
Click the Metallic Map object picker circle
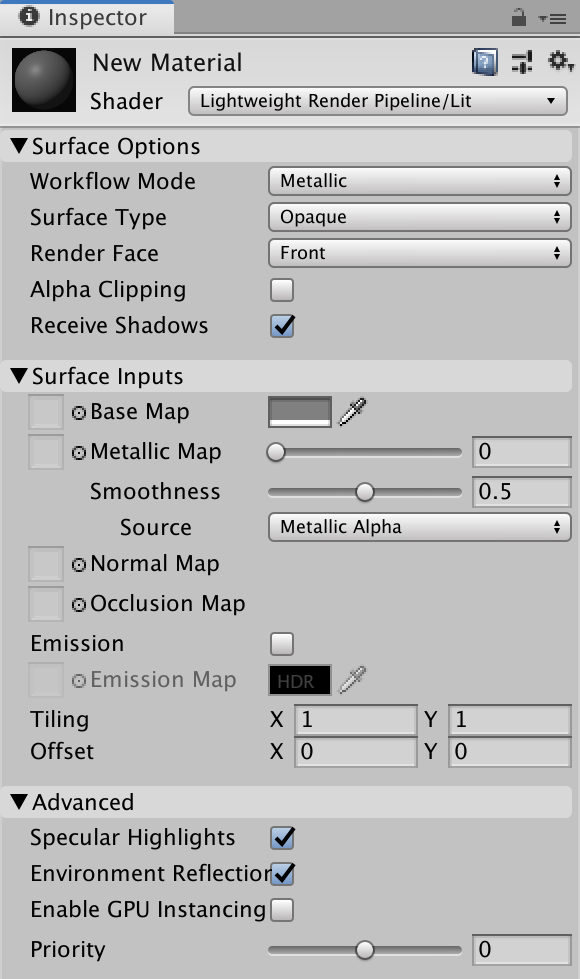click(x=80, y=451)
